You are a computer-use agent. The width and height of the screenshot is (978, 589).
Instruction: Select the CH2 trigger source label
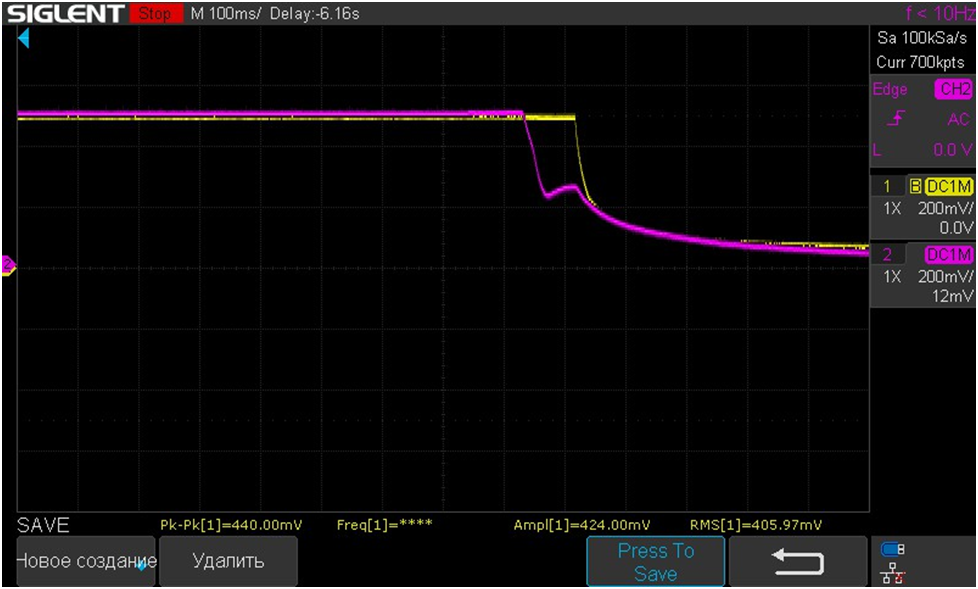[x=954, y=89]
